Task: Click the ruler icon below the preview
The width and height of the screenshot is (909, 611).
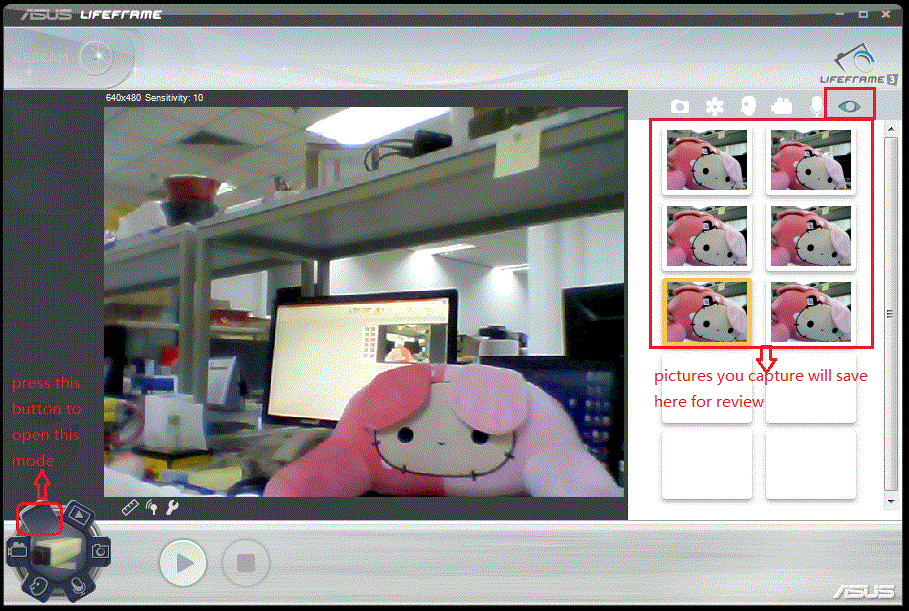Action: point(129,507)
